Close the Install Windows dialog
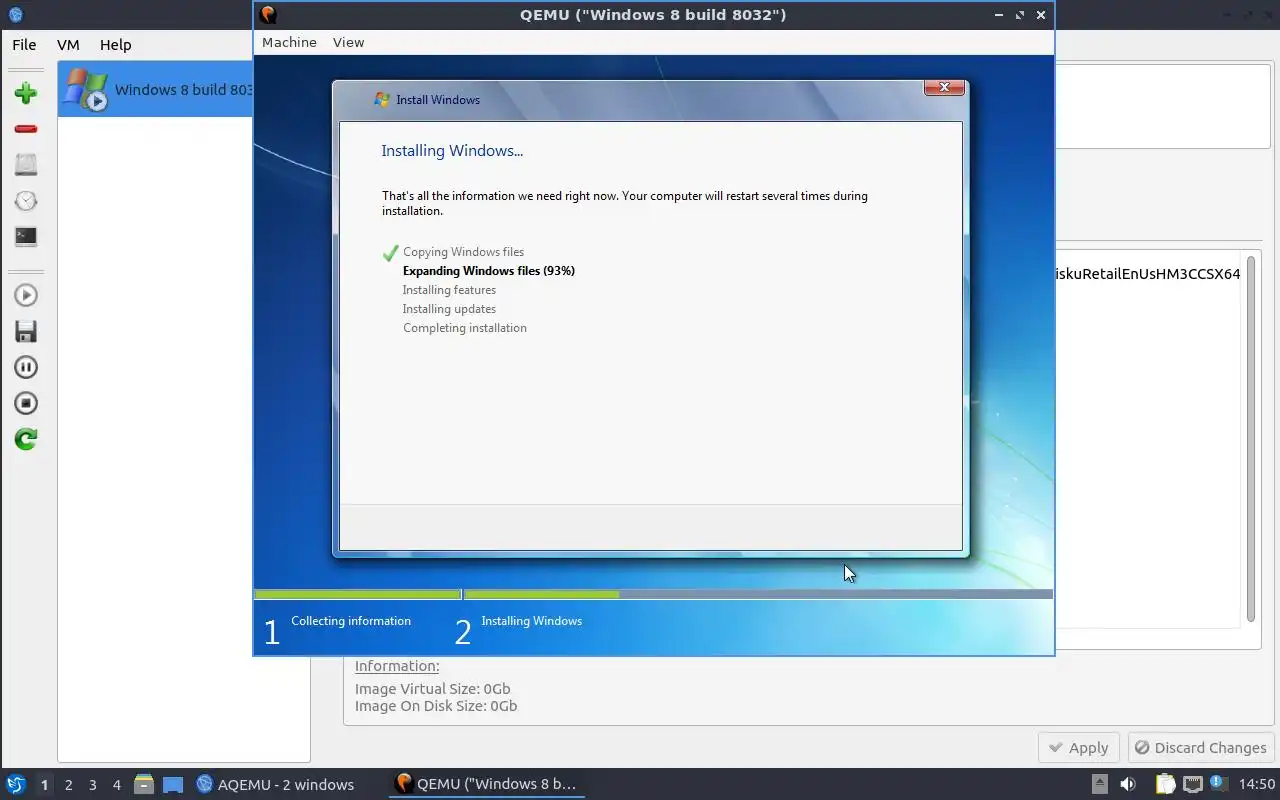The image size is (1280, 800). click(944, 88)
